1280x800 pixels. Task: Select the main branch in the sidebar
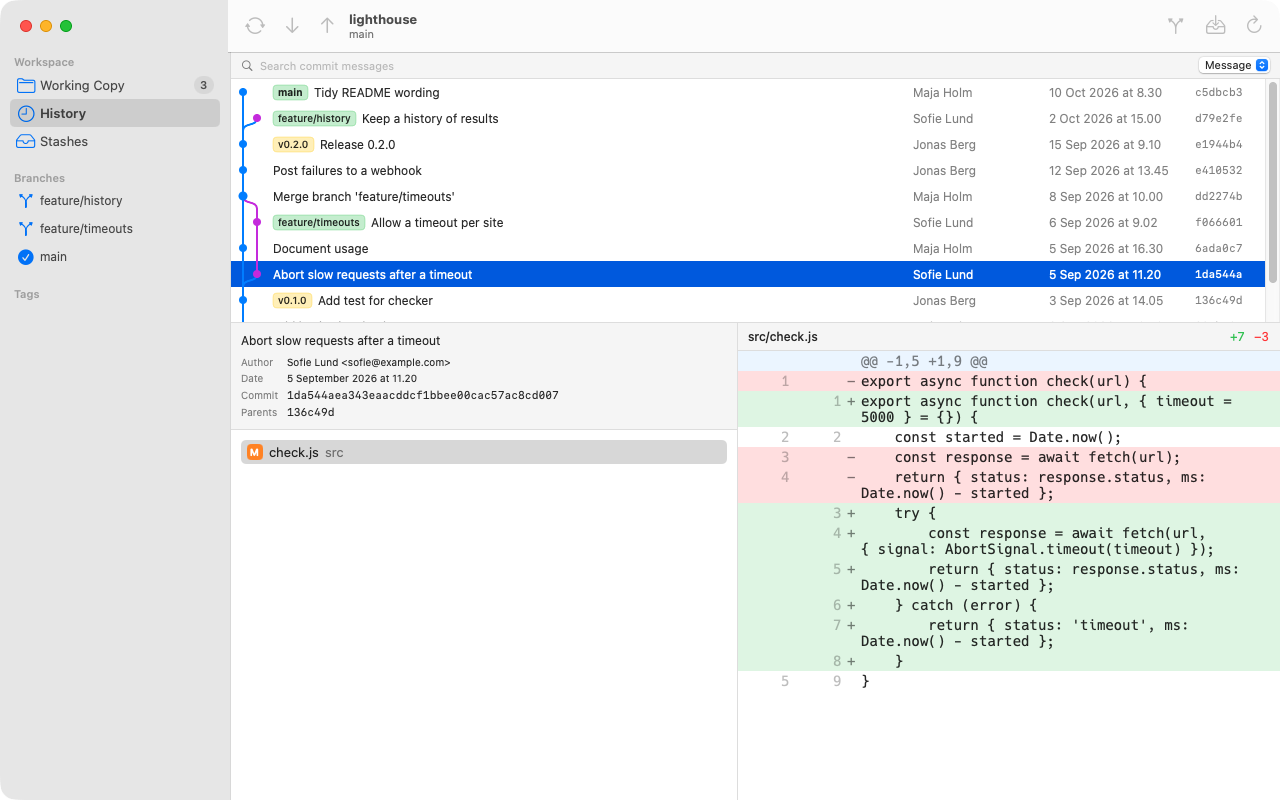[x=115, y=256]
